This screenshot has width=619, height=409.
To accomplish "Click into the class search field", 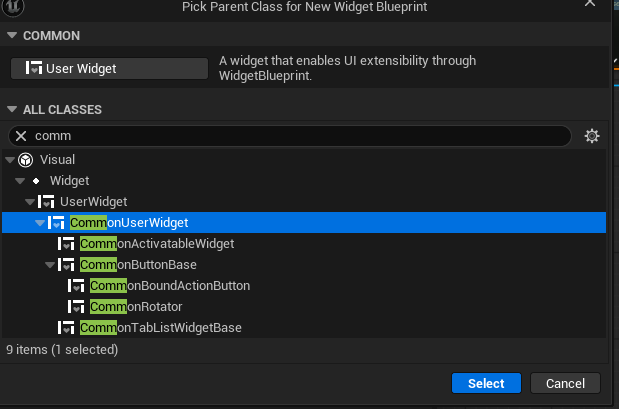I will pos(300,136).
